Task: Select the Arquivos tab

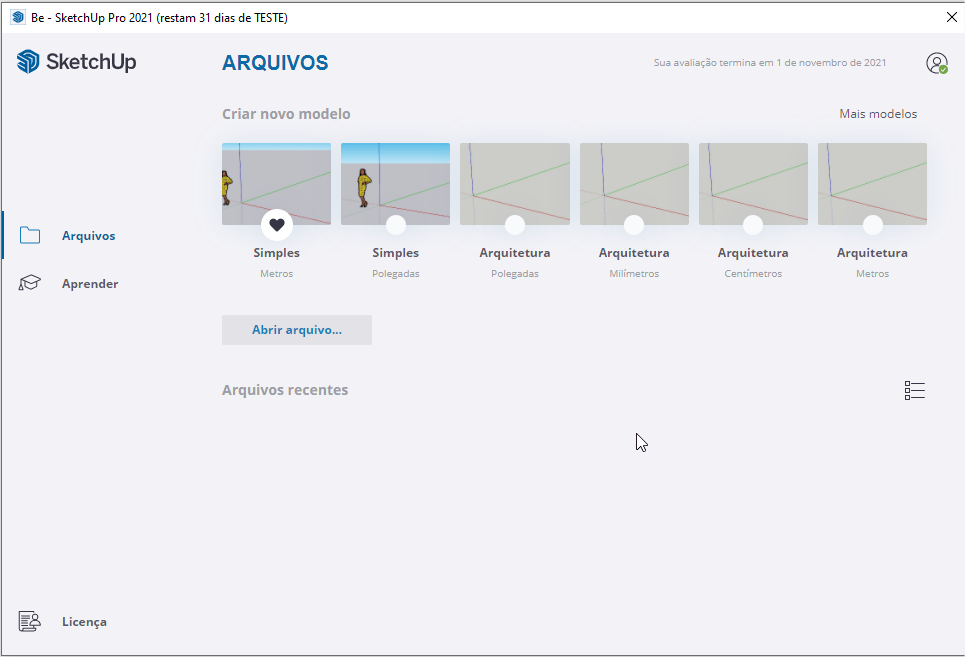Action: [x=88, y=236]
